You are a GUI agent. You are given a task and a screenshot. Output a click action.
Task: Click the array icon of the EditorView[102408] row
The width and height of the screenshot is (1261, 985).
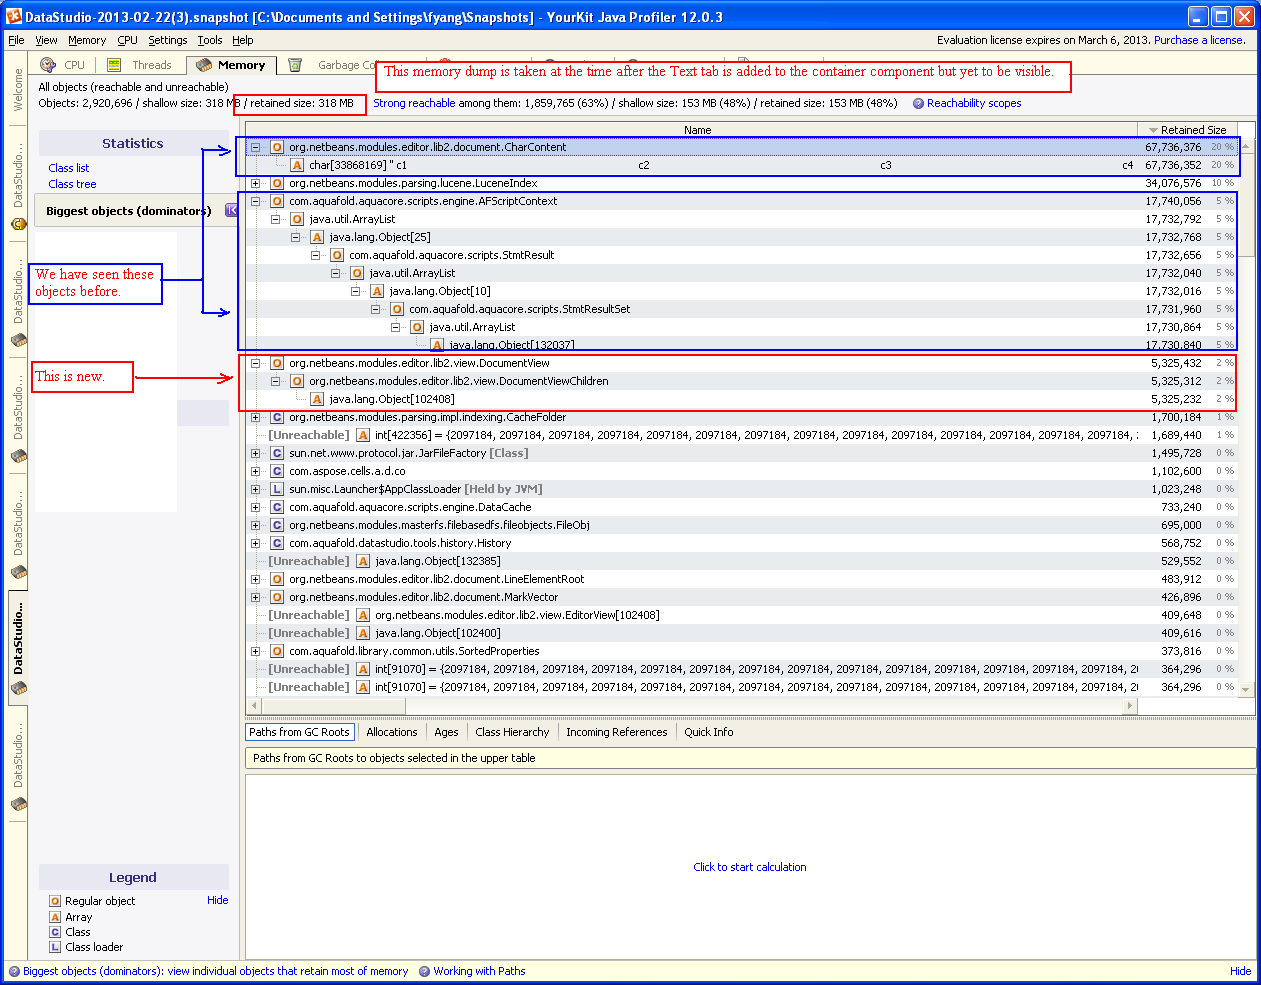(363, 615)
